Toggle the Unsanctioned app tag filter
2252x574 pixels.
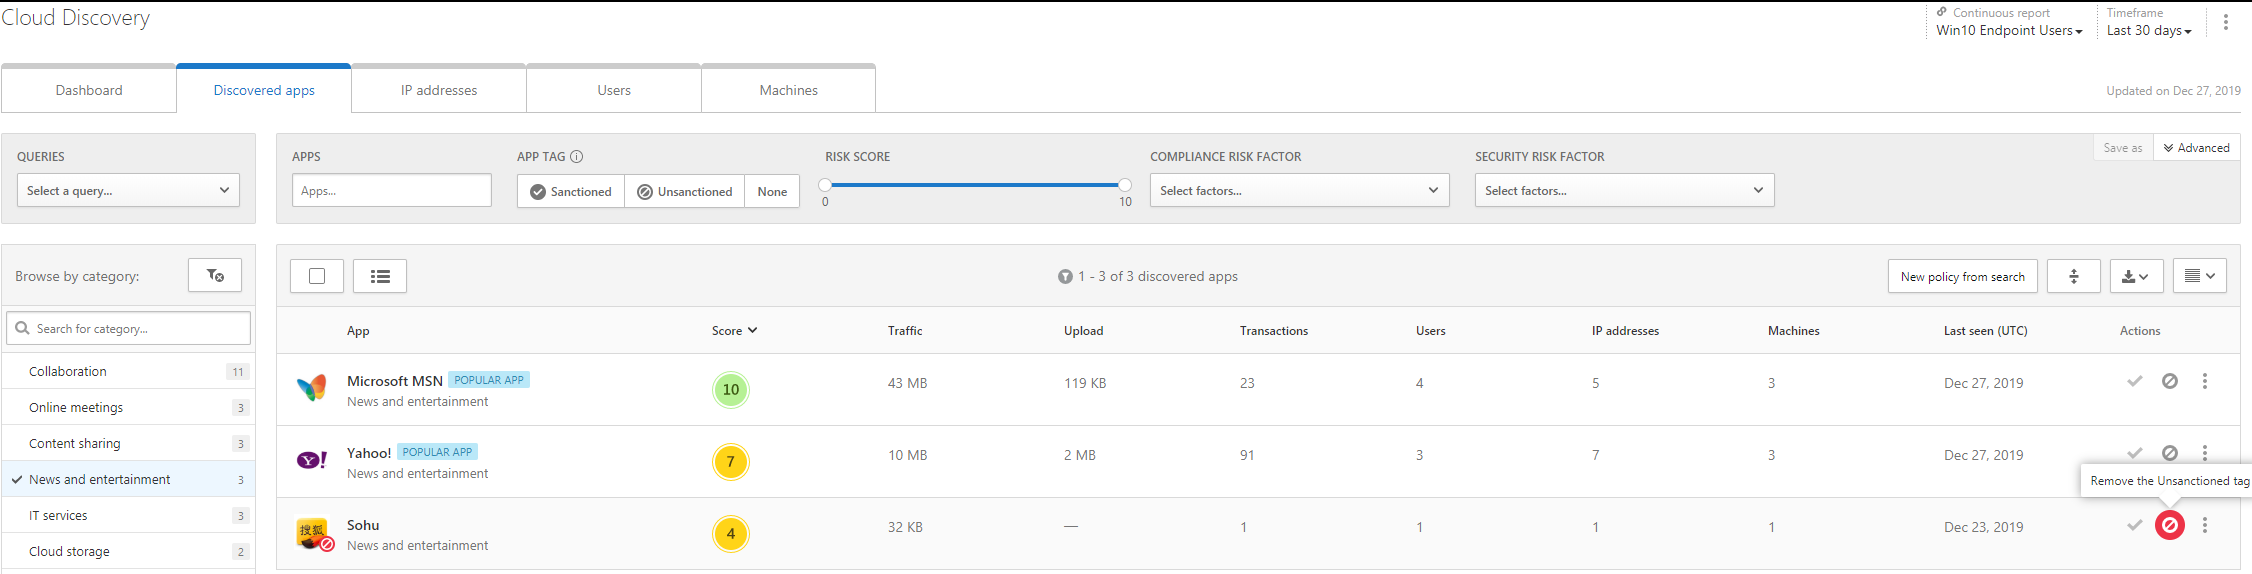pos(685,191)
